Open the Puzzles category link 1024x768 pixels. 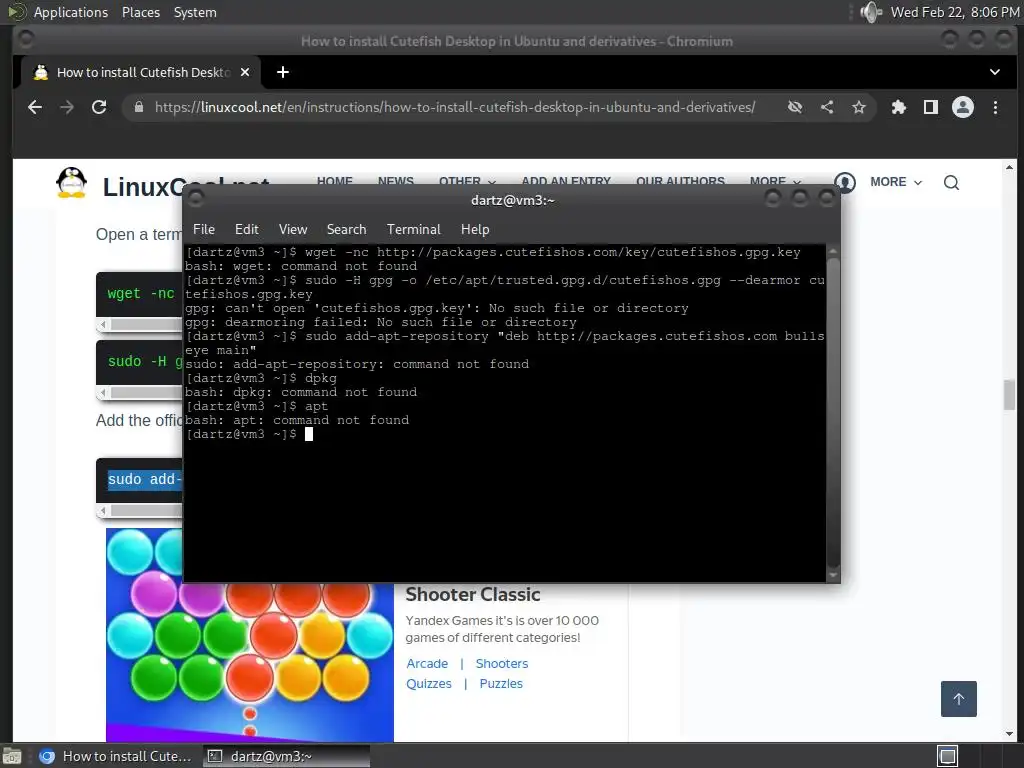pos(501,684)
